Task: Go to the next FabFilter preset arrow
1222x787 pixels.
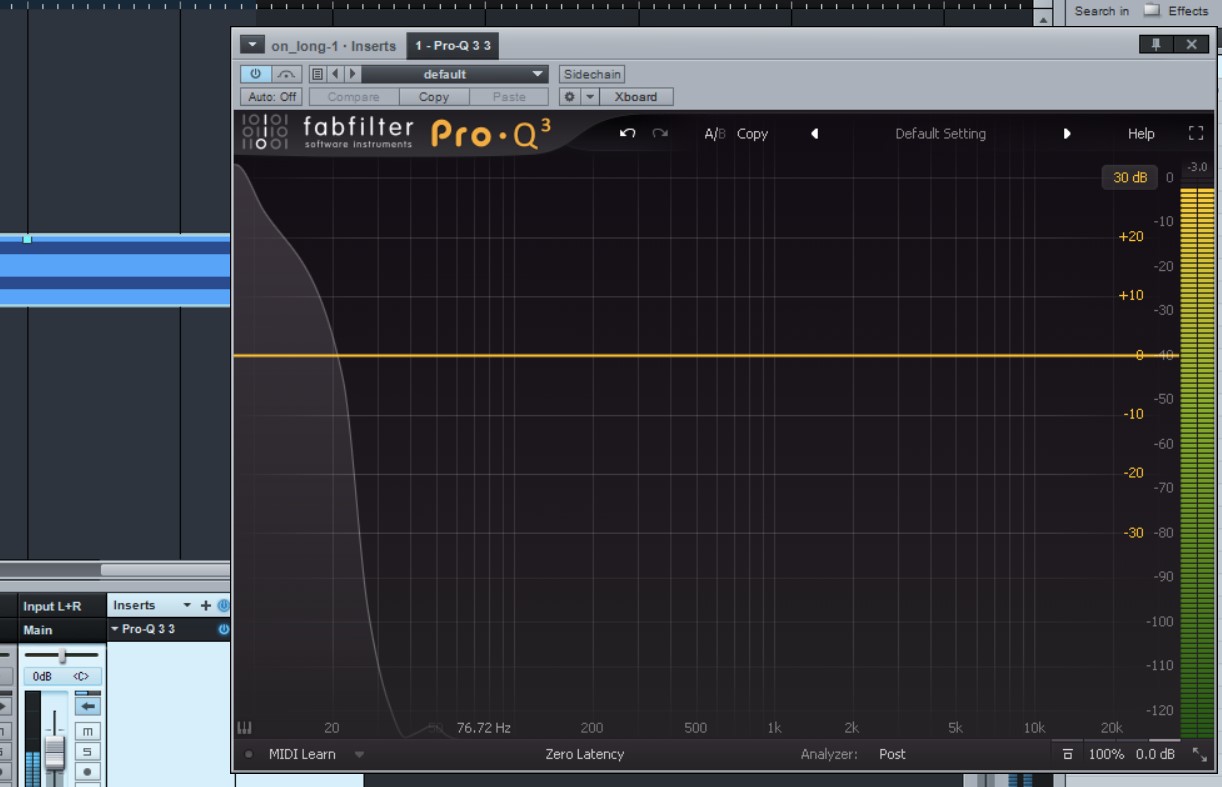Action: 1067,133
